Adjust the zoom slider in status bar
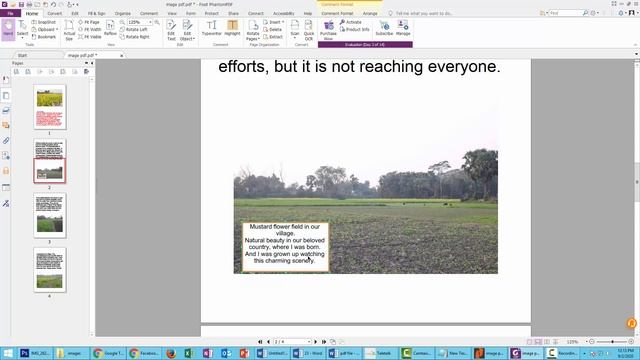Image resolution: width=640 pixels, height=360 pixels. click(611, 342)
